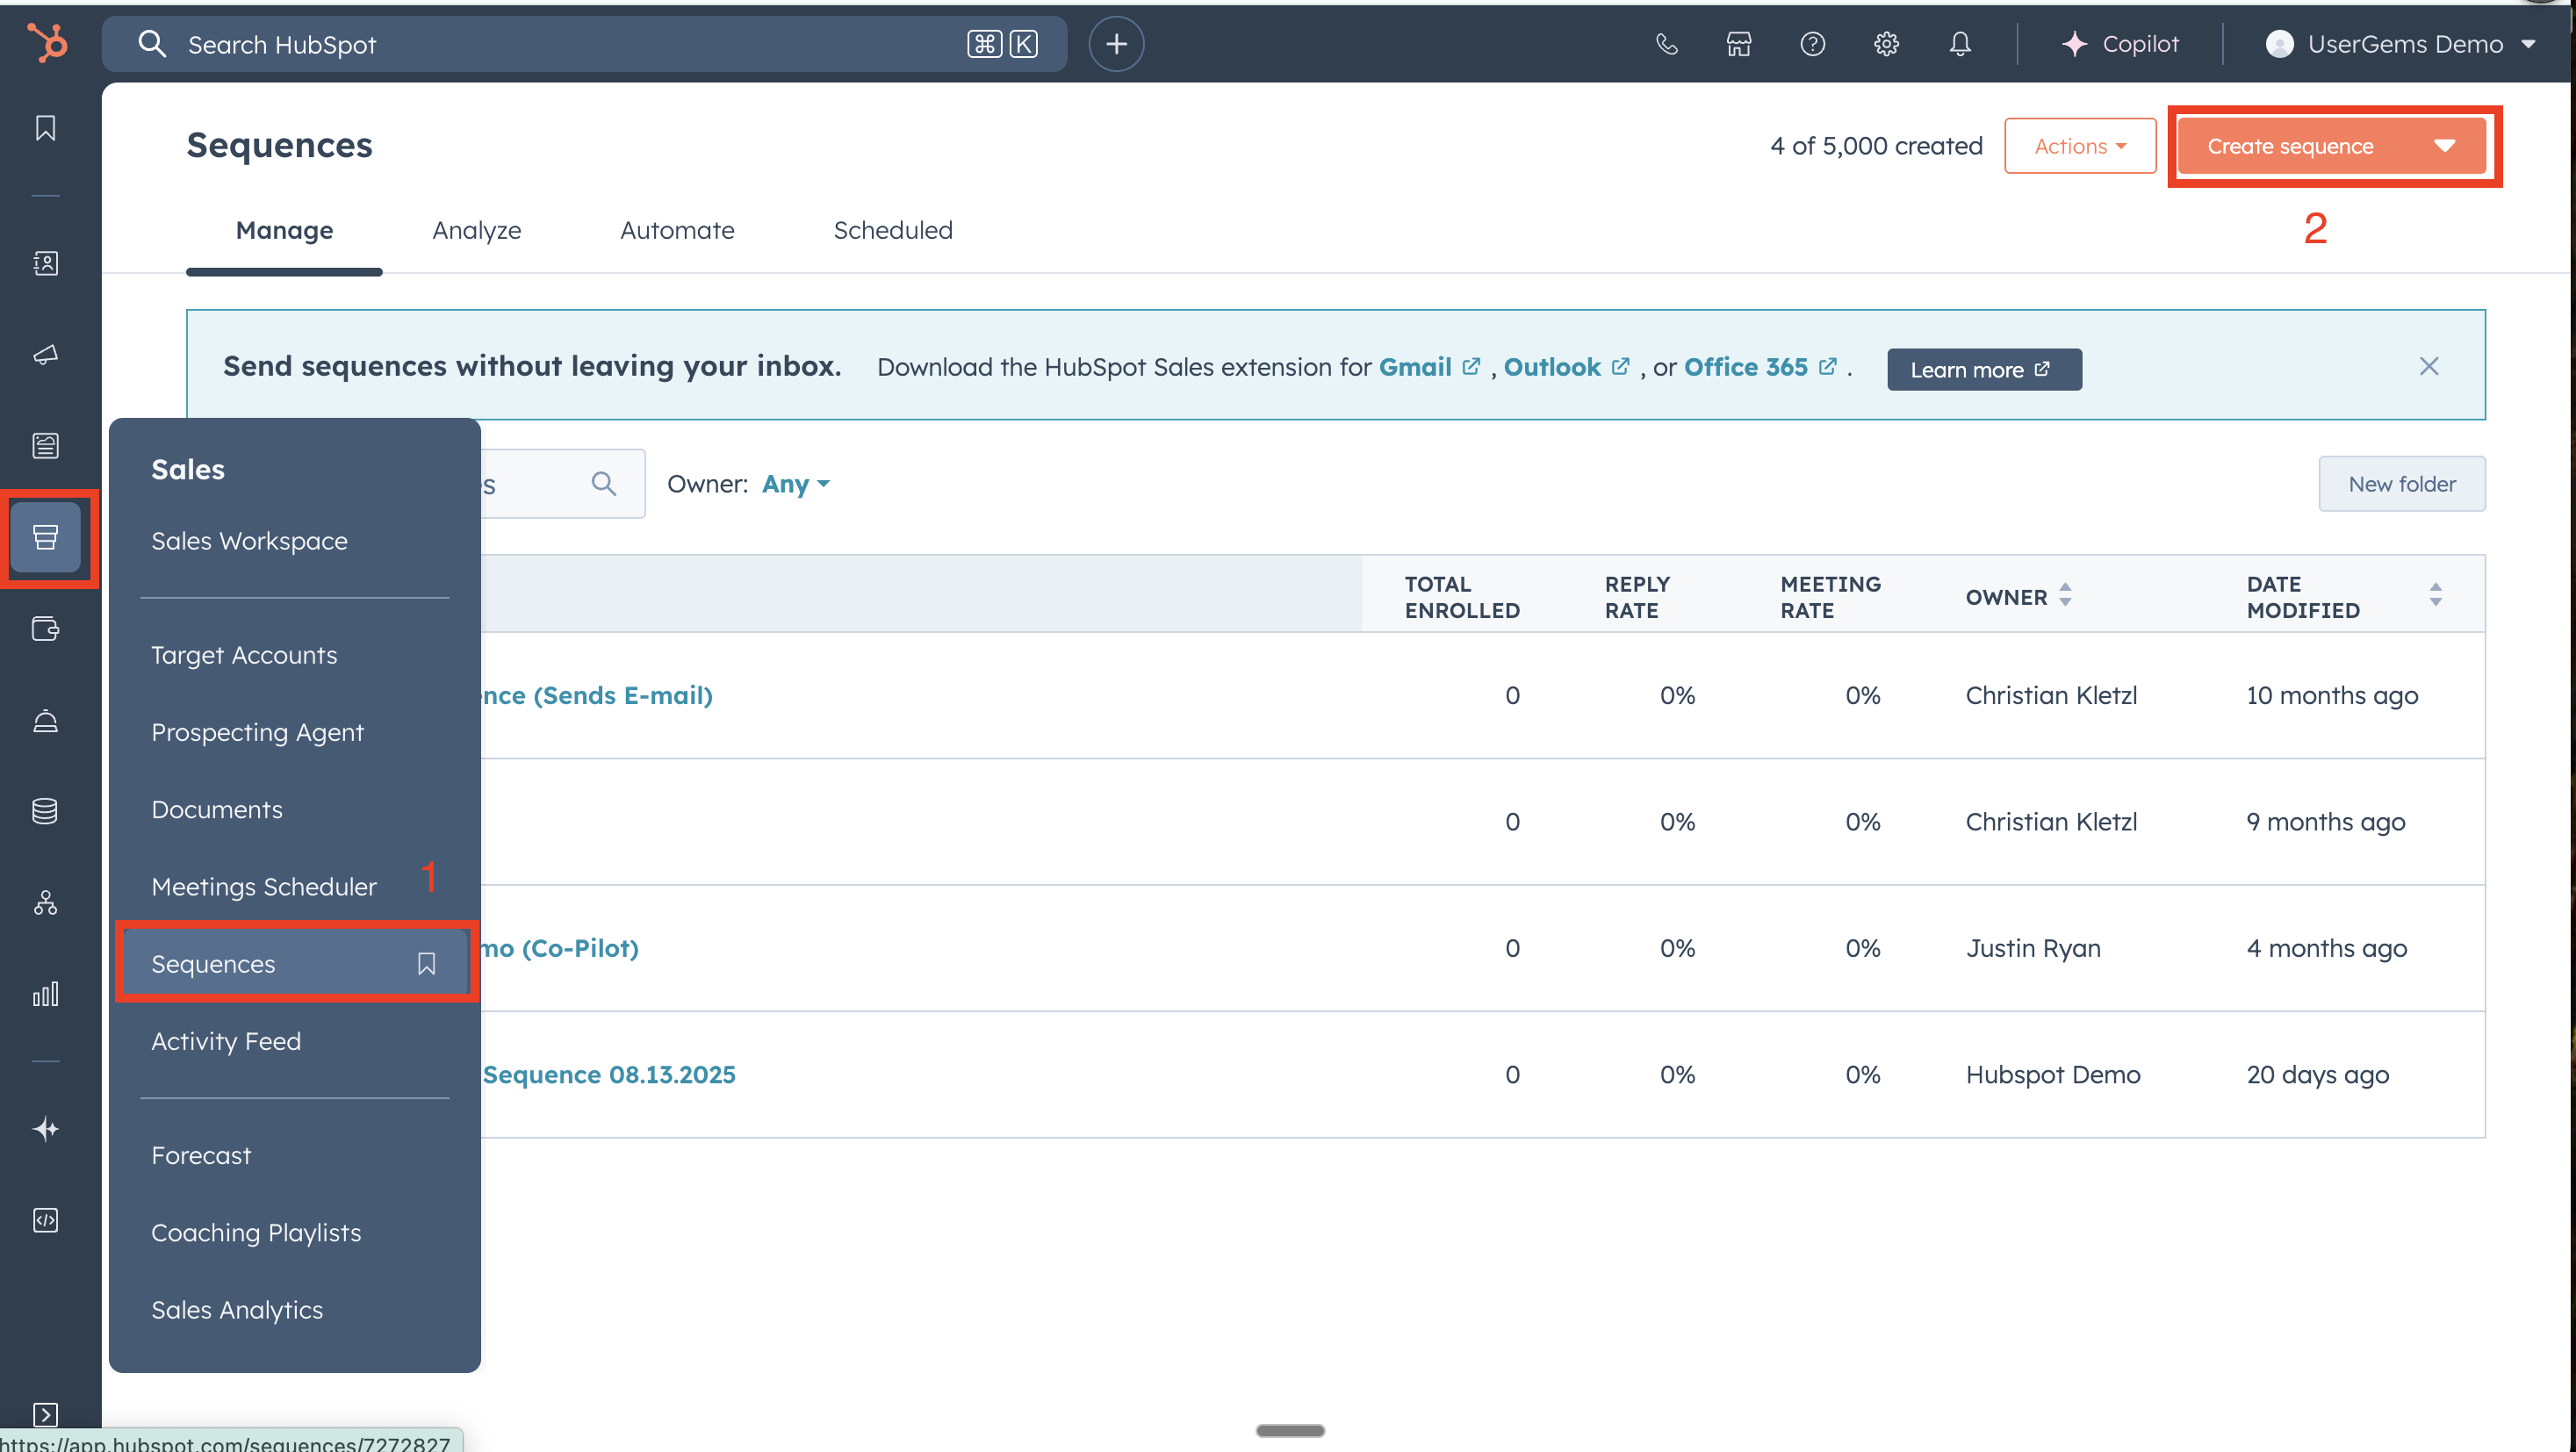The image size is (2576, 1452).
Task: Click the HubSpot sprocket logo
Action: pyautogui.click(x=46, y=43)
